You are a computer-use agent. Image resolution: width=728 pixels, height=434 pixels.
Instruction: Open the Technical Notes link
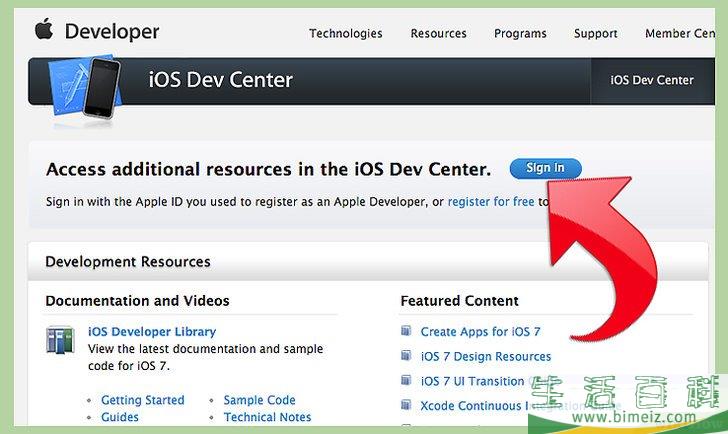coord(267,417)
